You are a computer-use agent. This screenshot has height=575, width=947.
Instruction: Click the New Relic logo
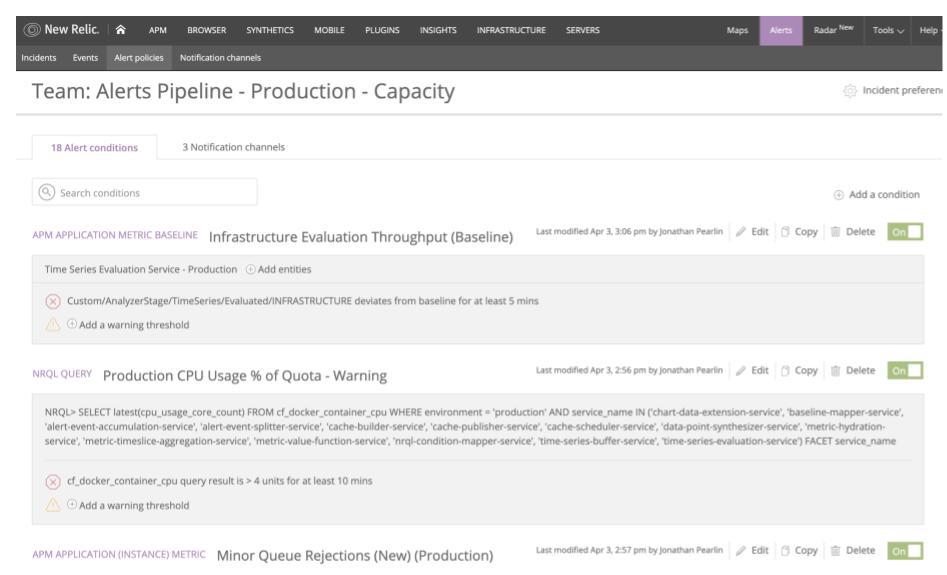pos(61,30)
